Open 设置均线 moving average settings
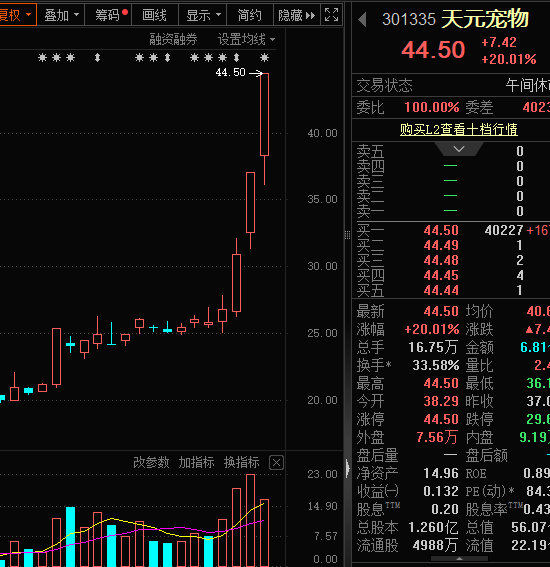Screen dimensions: 550x567 tap(246, 39)
